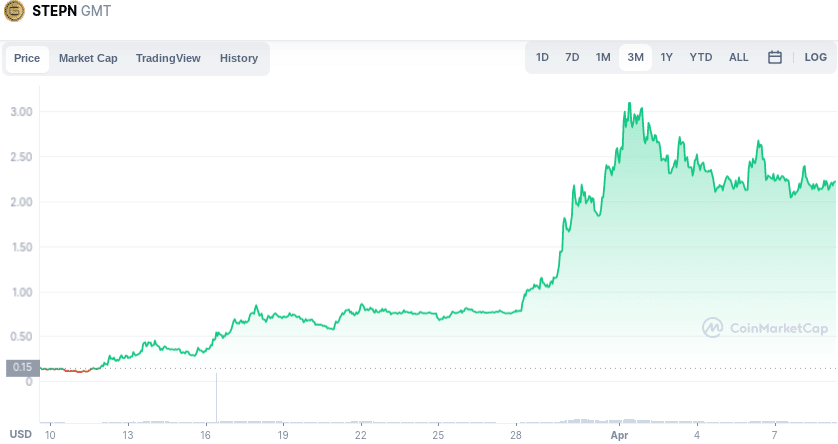Switch to the Market Cap tab
Screen dimensions: 838x444
pos(88,58)
